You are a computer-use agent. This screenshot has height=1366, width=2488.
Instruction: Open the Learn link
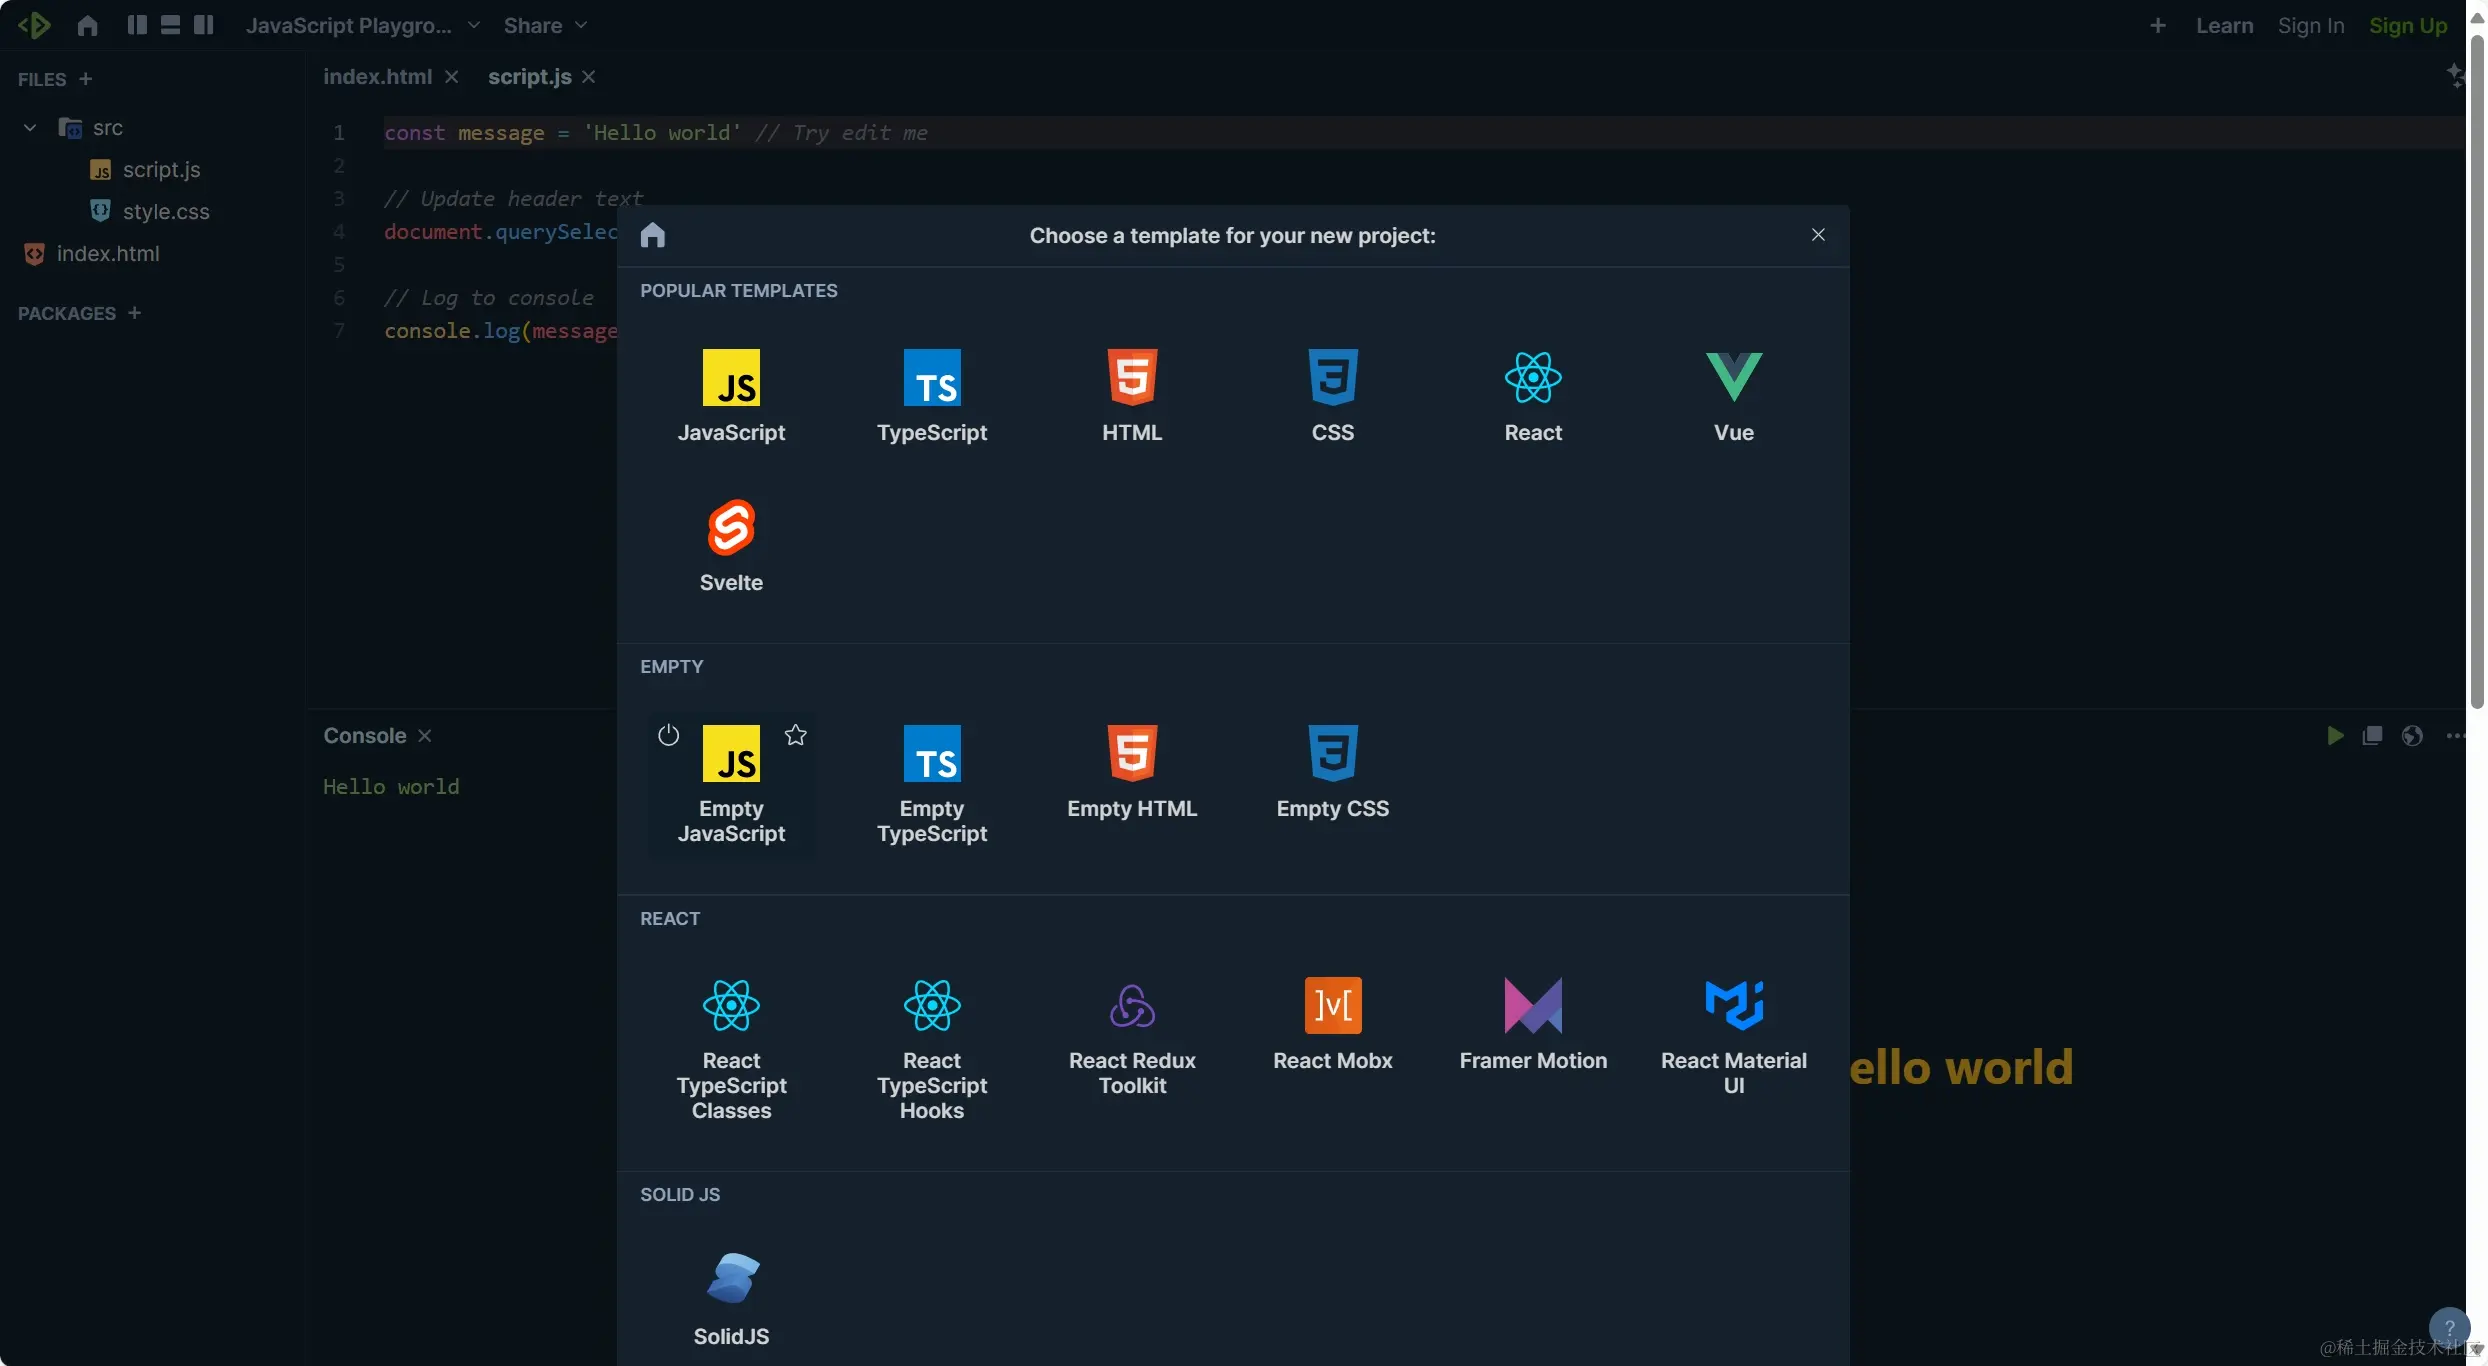2224,26
